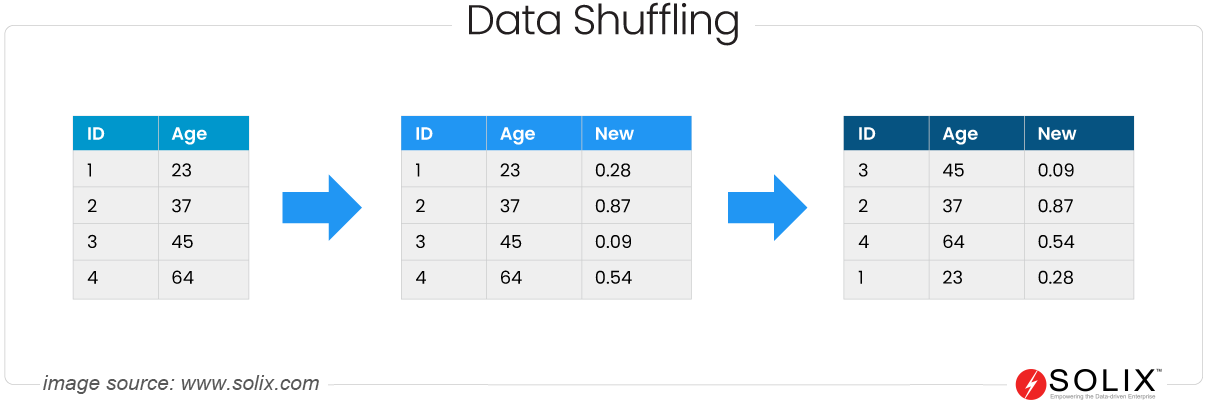1207x414 pixels.
Task: Click the Data Shuffling title
Action: pyautogui.click(x=603, y=21)
